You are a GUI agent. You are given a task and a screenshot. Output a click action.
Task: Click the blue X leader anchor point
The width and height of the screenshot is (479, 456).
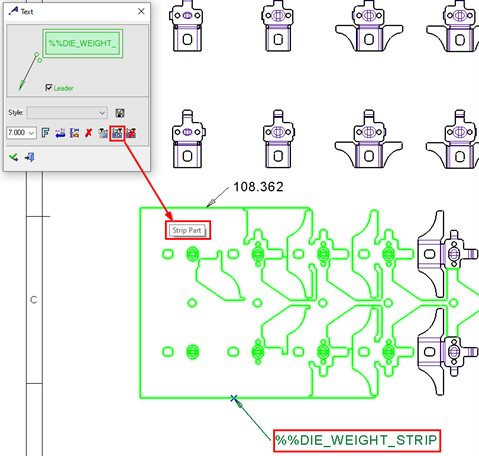click(x=234, y=398)
